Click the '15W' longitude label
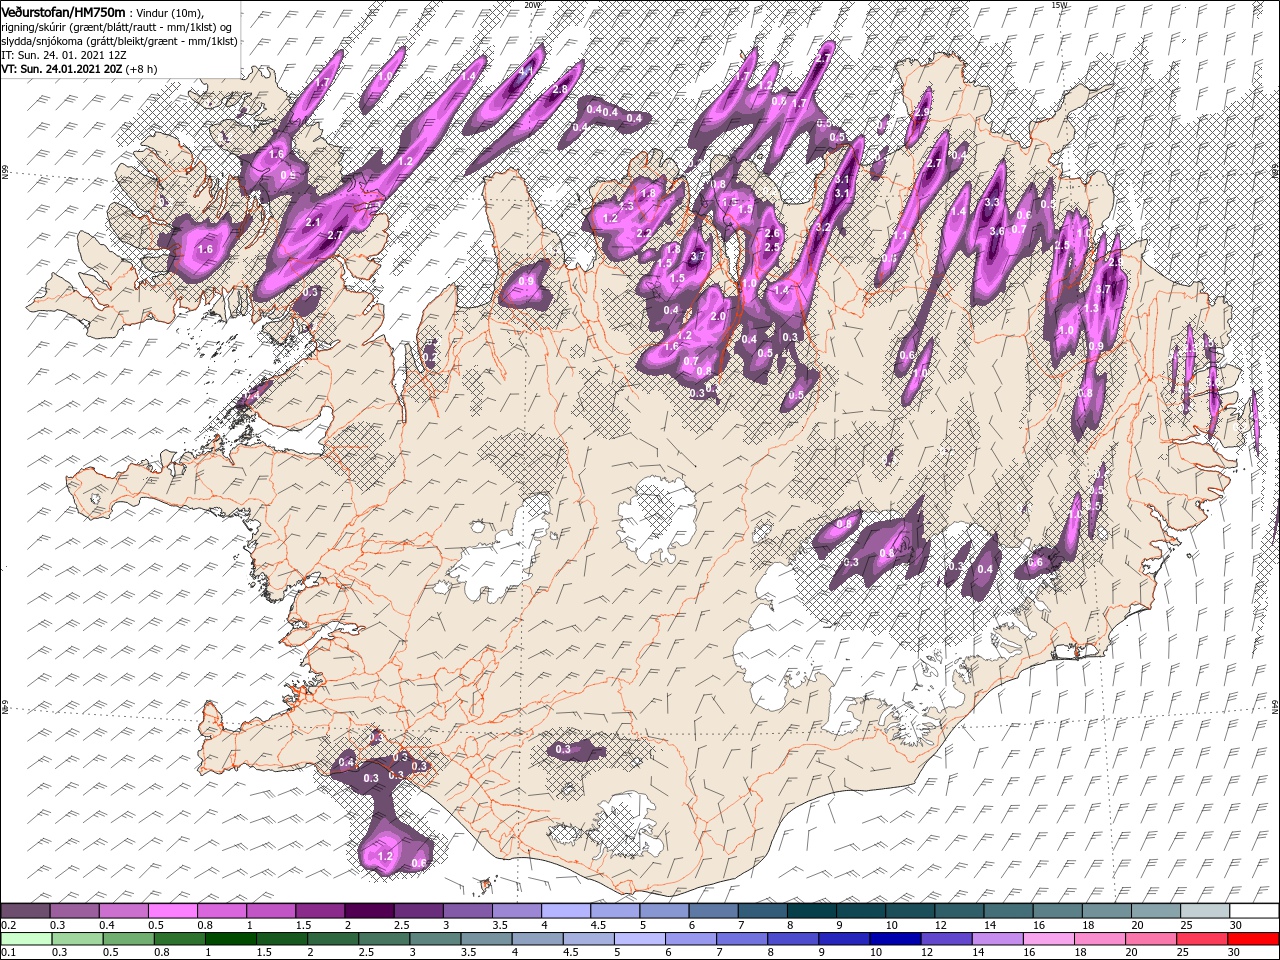This screenshot has height=960, width=1280. pos(1059,5)
